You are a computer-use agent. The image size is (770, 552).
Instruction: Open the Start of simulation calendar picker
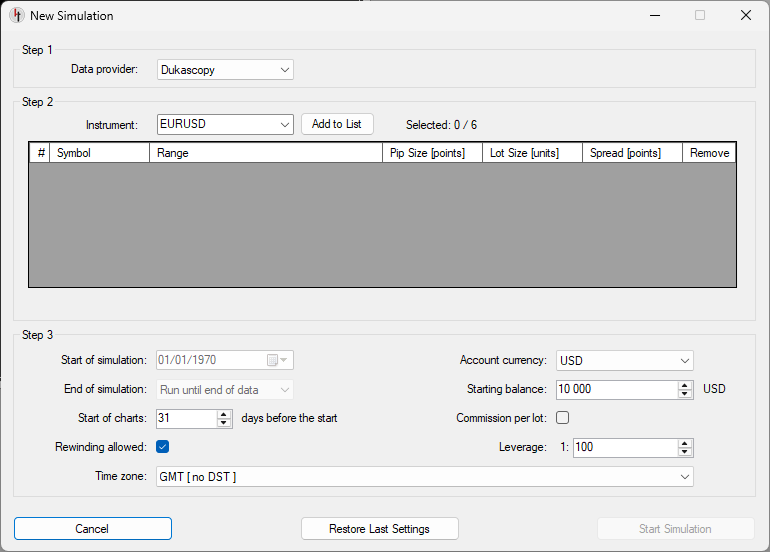277,360
